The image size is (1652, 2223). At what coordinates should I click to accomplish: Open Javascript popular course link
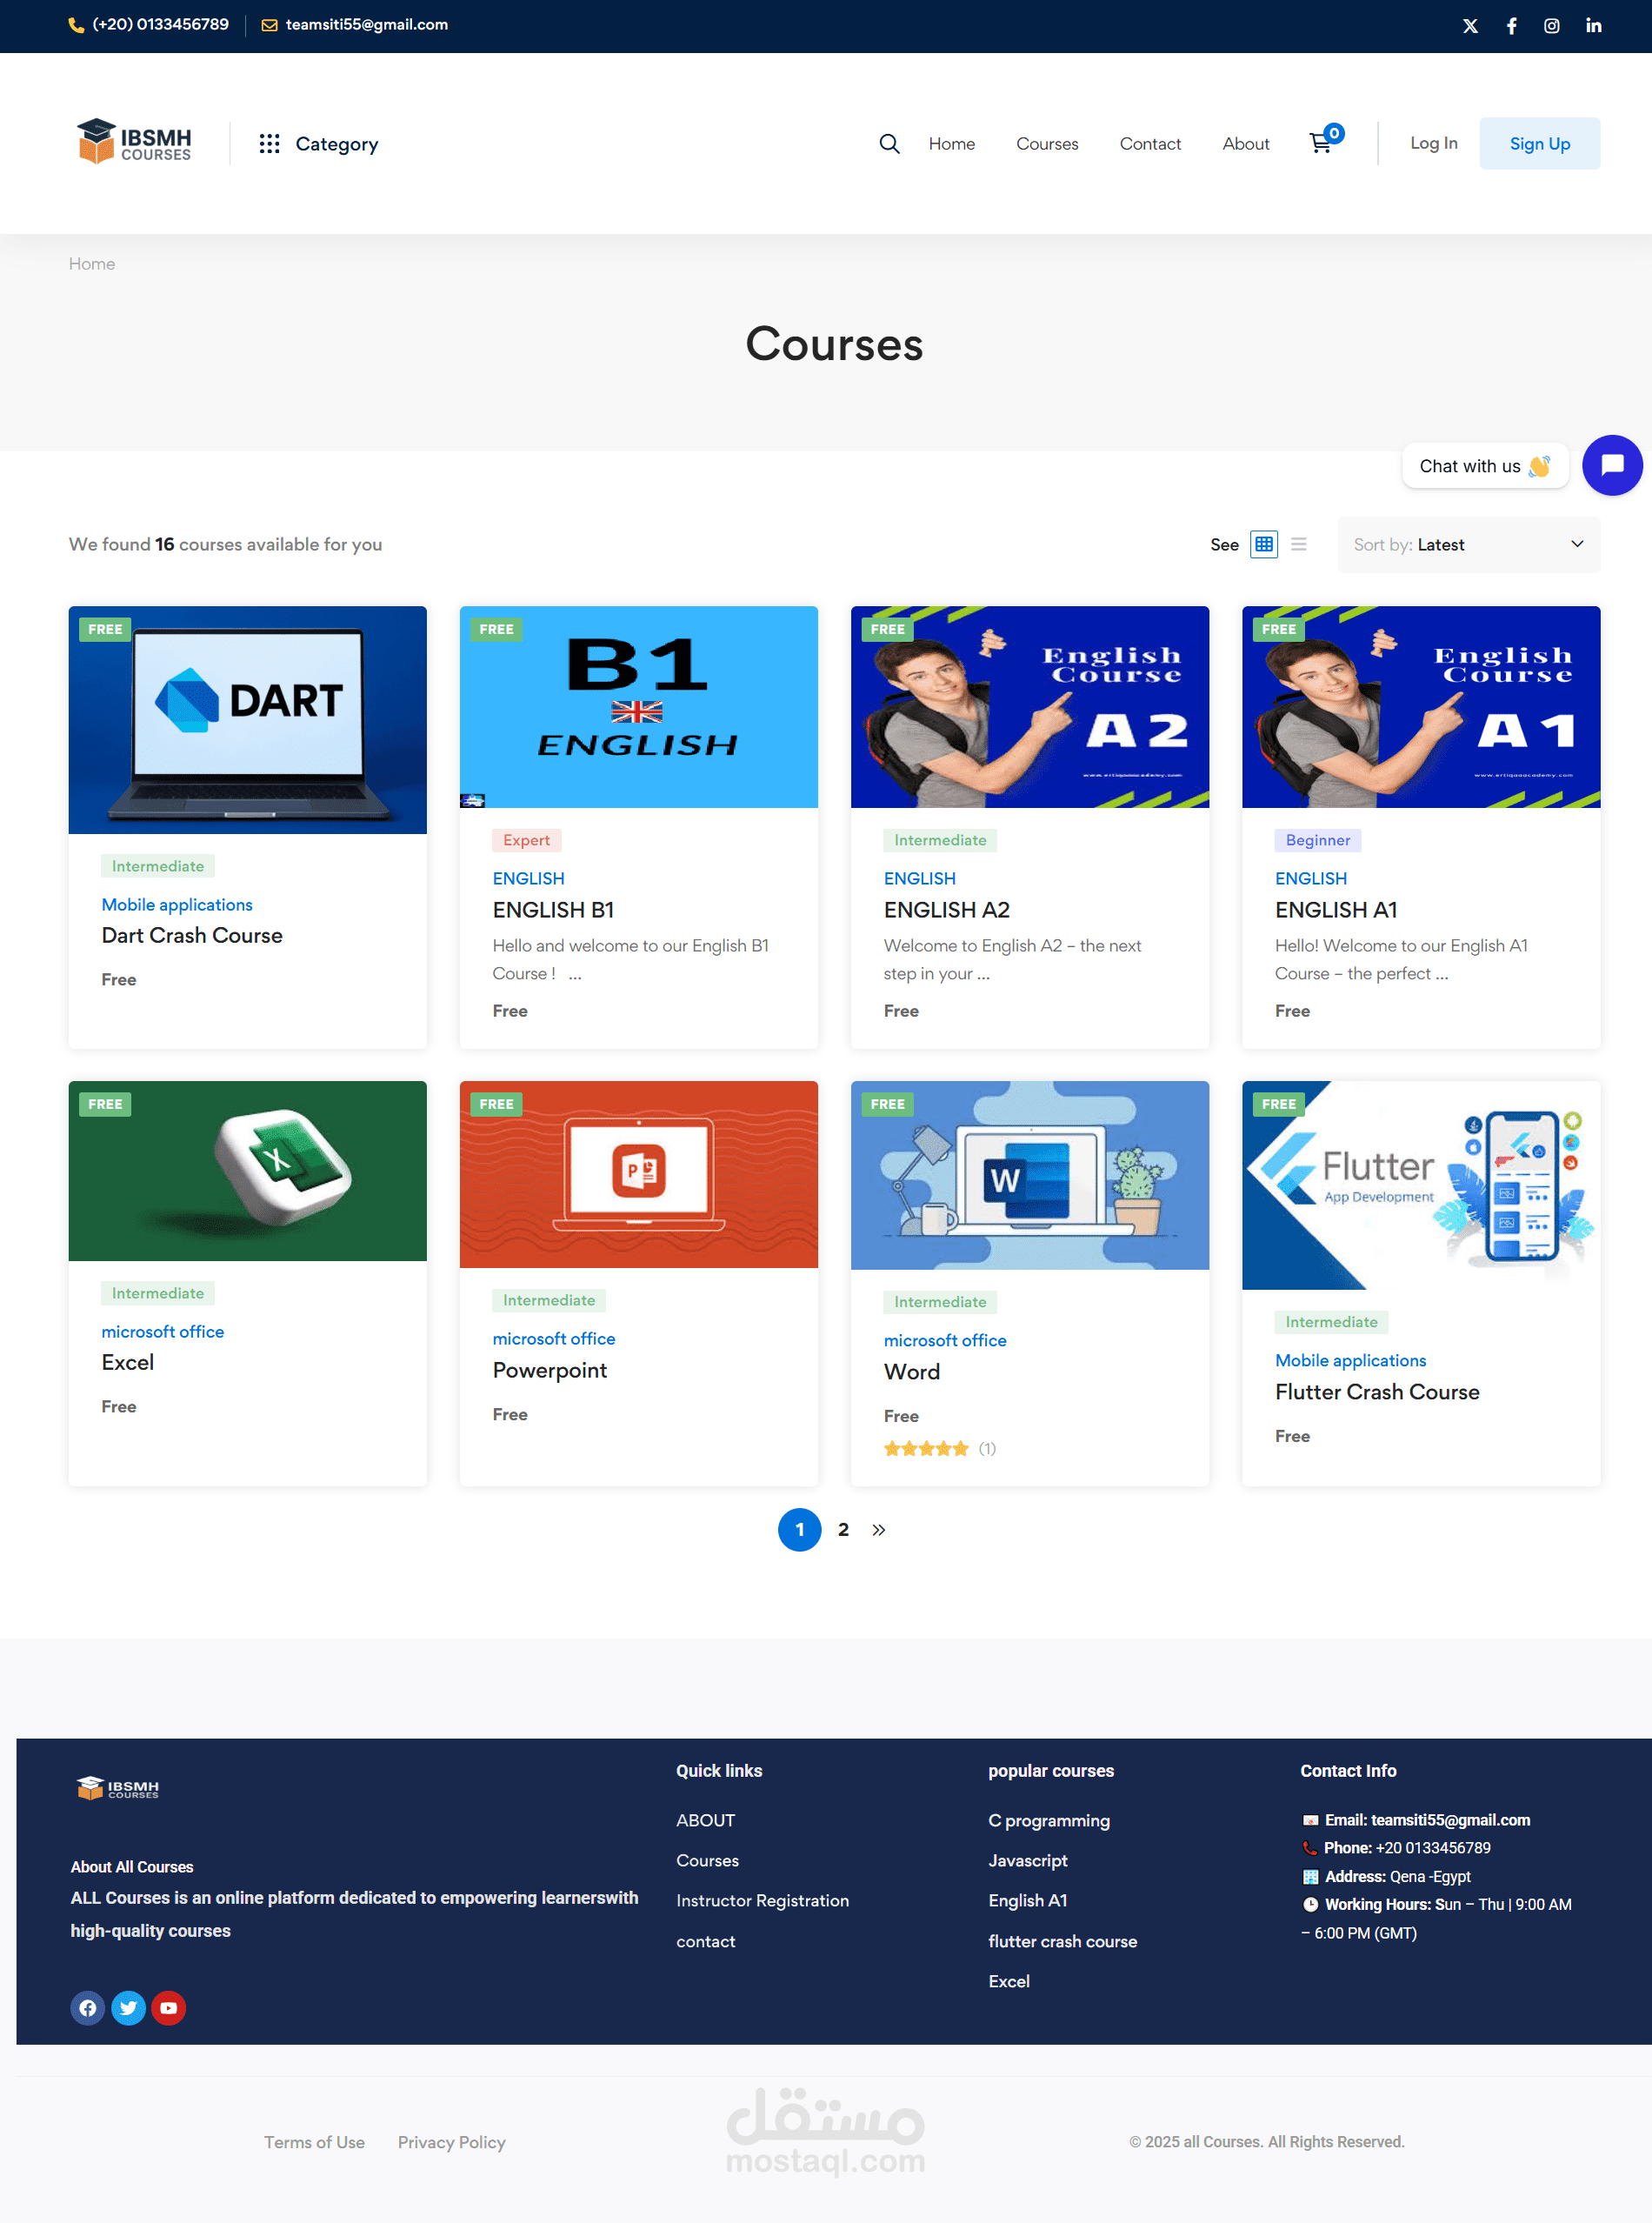[1028, 1861]
